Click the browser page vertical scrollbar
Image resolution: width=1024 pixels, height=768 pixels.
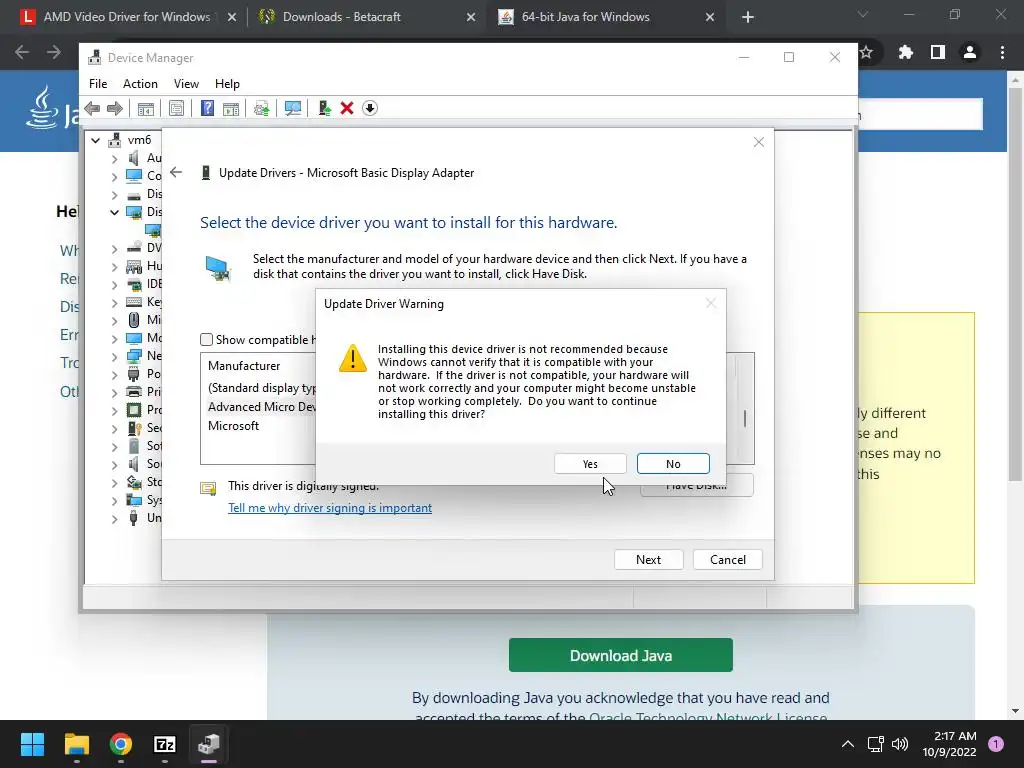point(1014,284)
